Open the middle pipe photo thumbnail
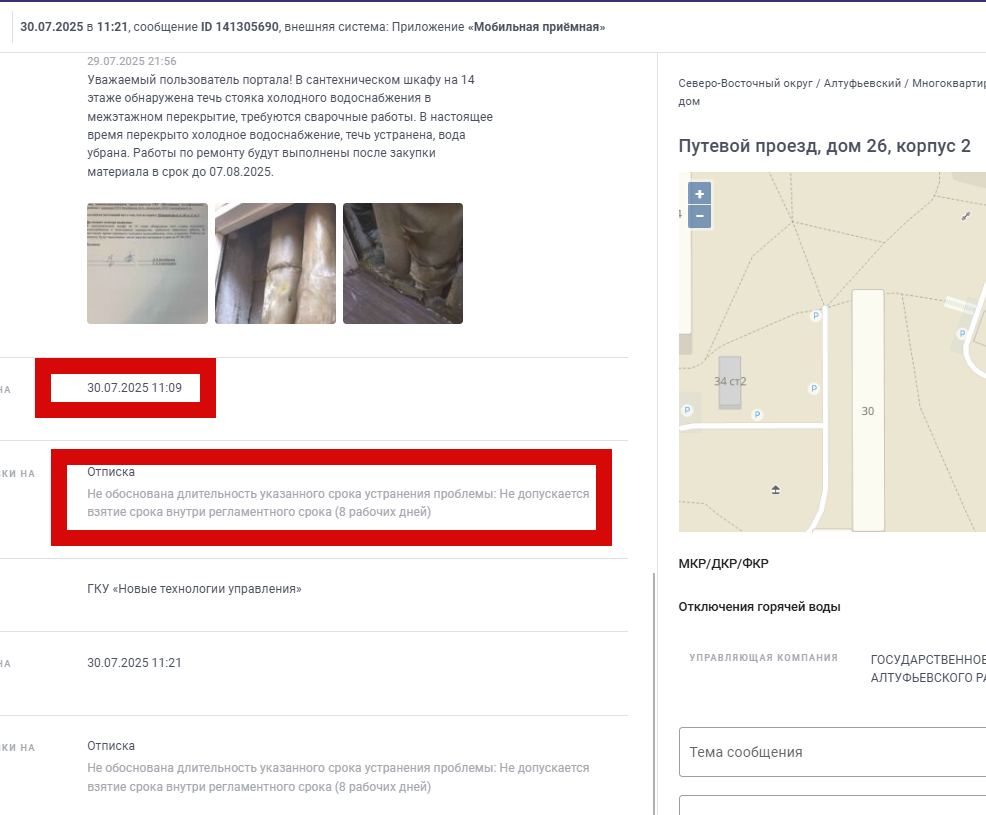The width and height of the screenshot is (986, 815). tap(275, 263)
